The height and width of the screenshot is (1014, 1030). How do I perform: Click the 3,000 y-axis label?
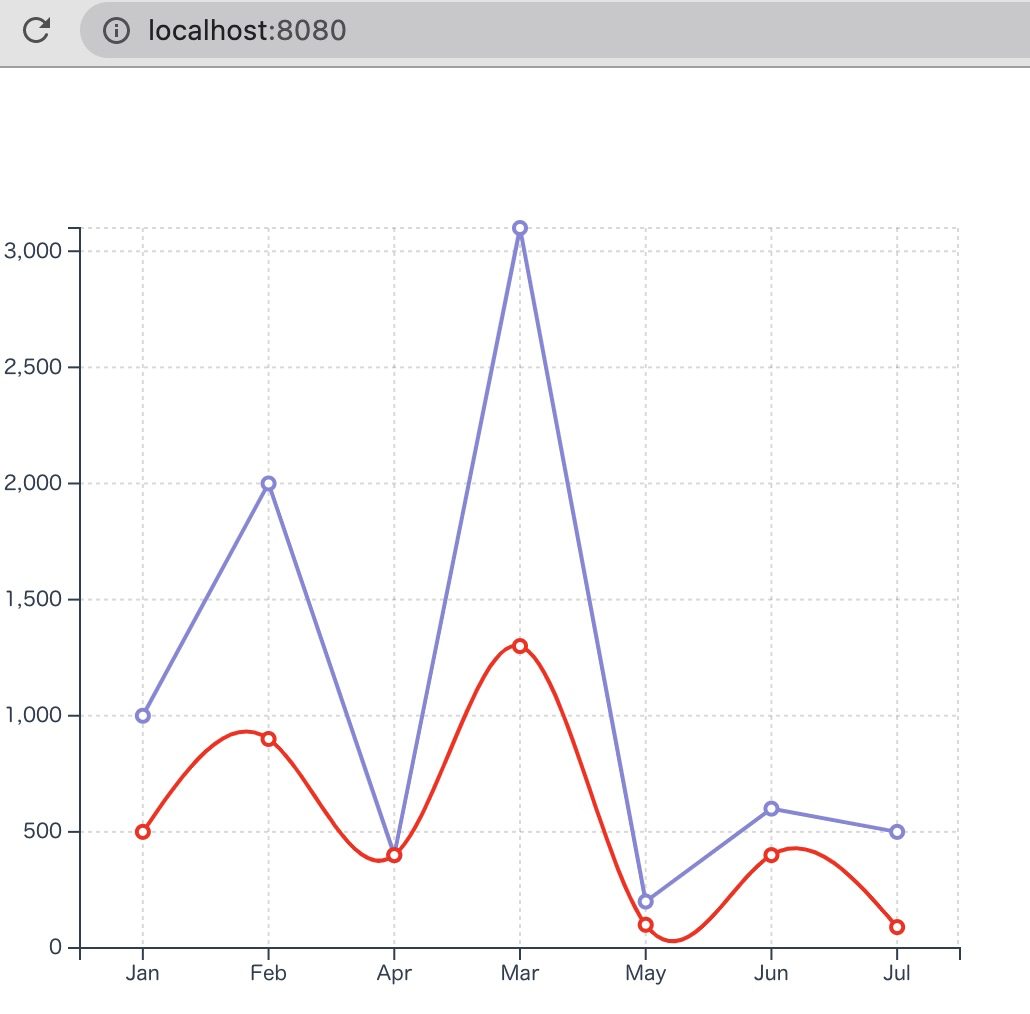point(33,251)
